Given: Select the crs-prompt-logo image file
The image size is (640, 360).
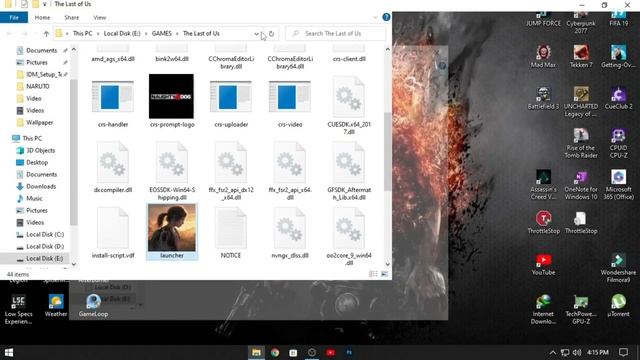Looking at the screenshot, I should 171,101.
